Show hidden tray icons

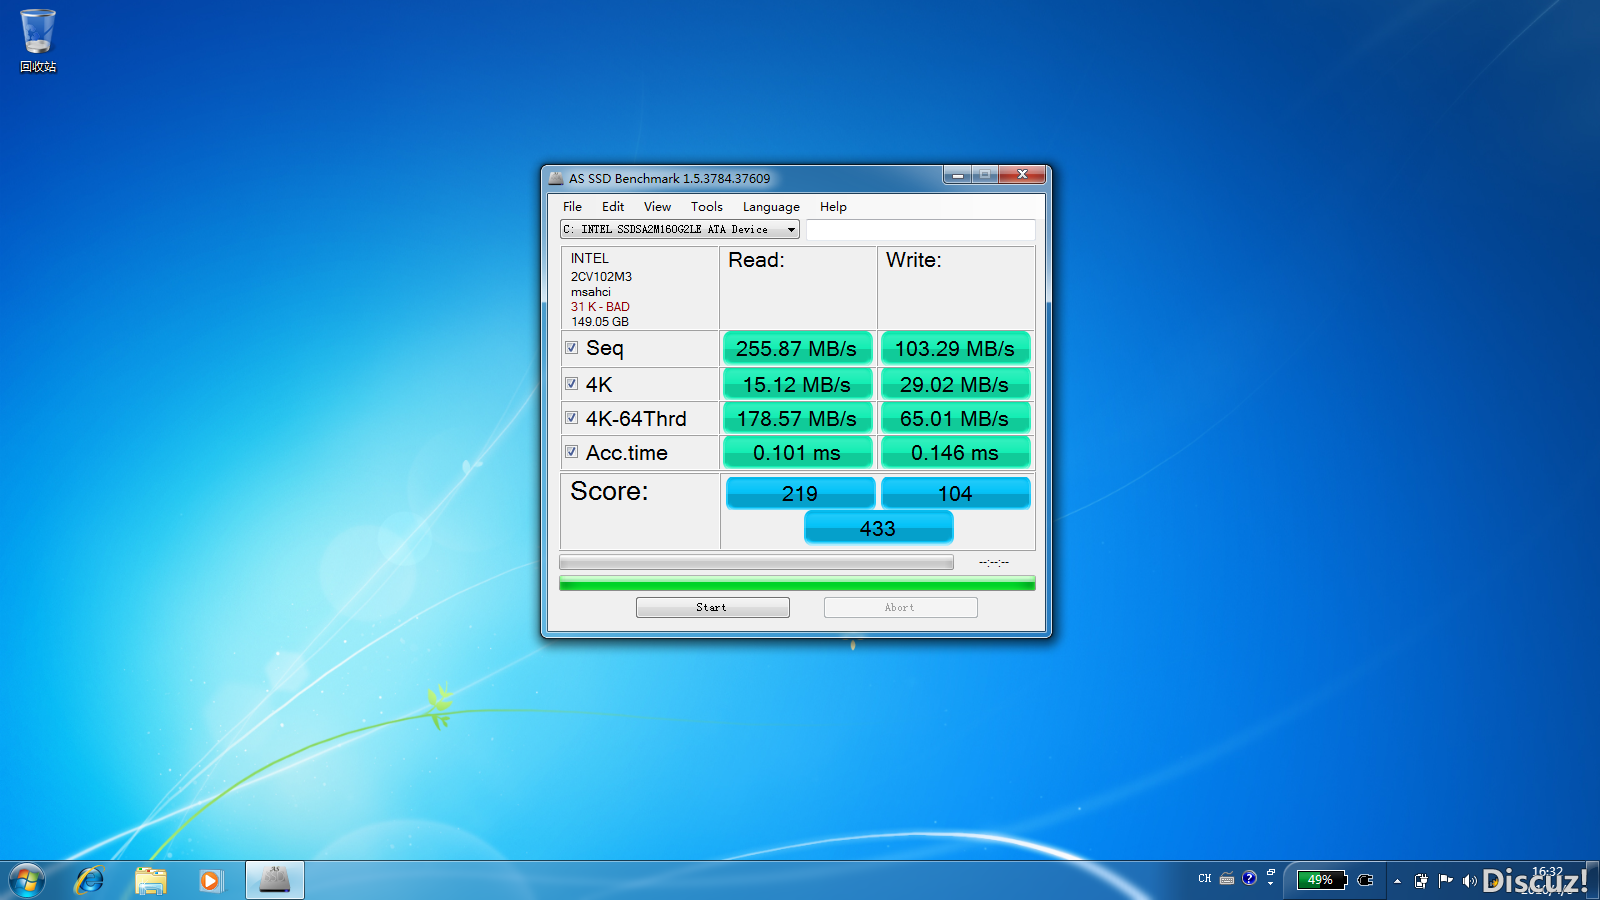tap(1397, 881)
